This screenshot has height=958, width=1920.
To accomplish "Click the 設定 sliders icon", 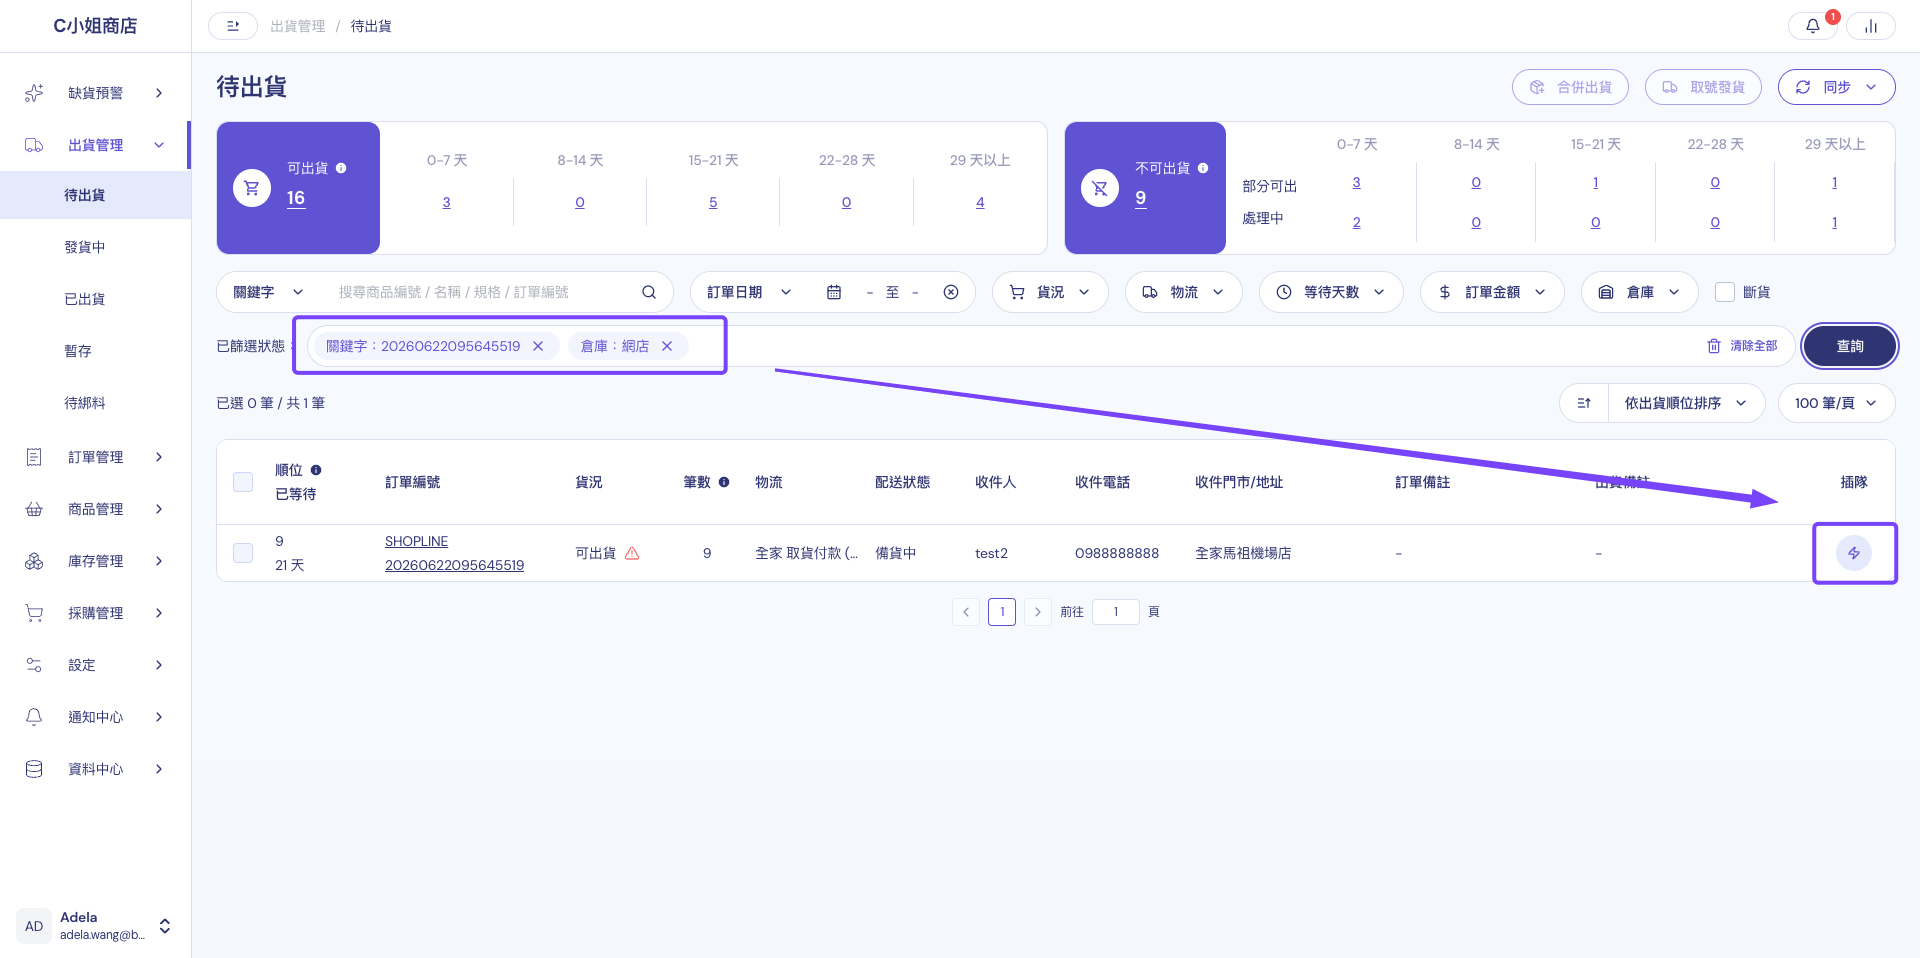I will point(34,665).
